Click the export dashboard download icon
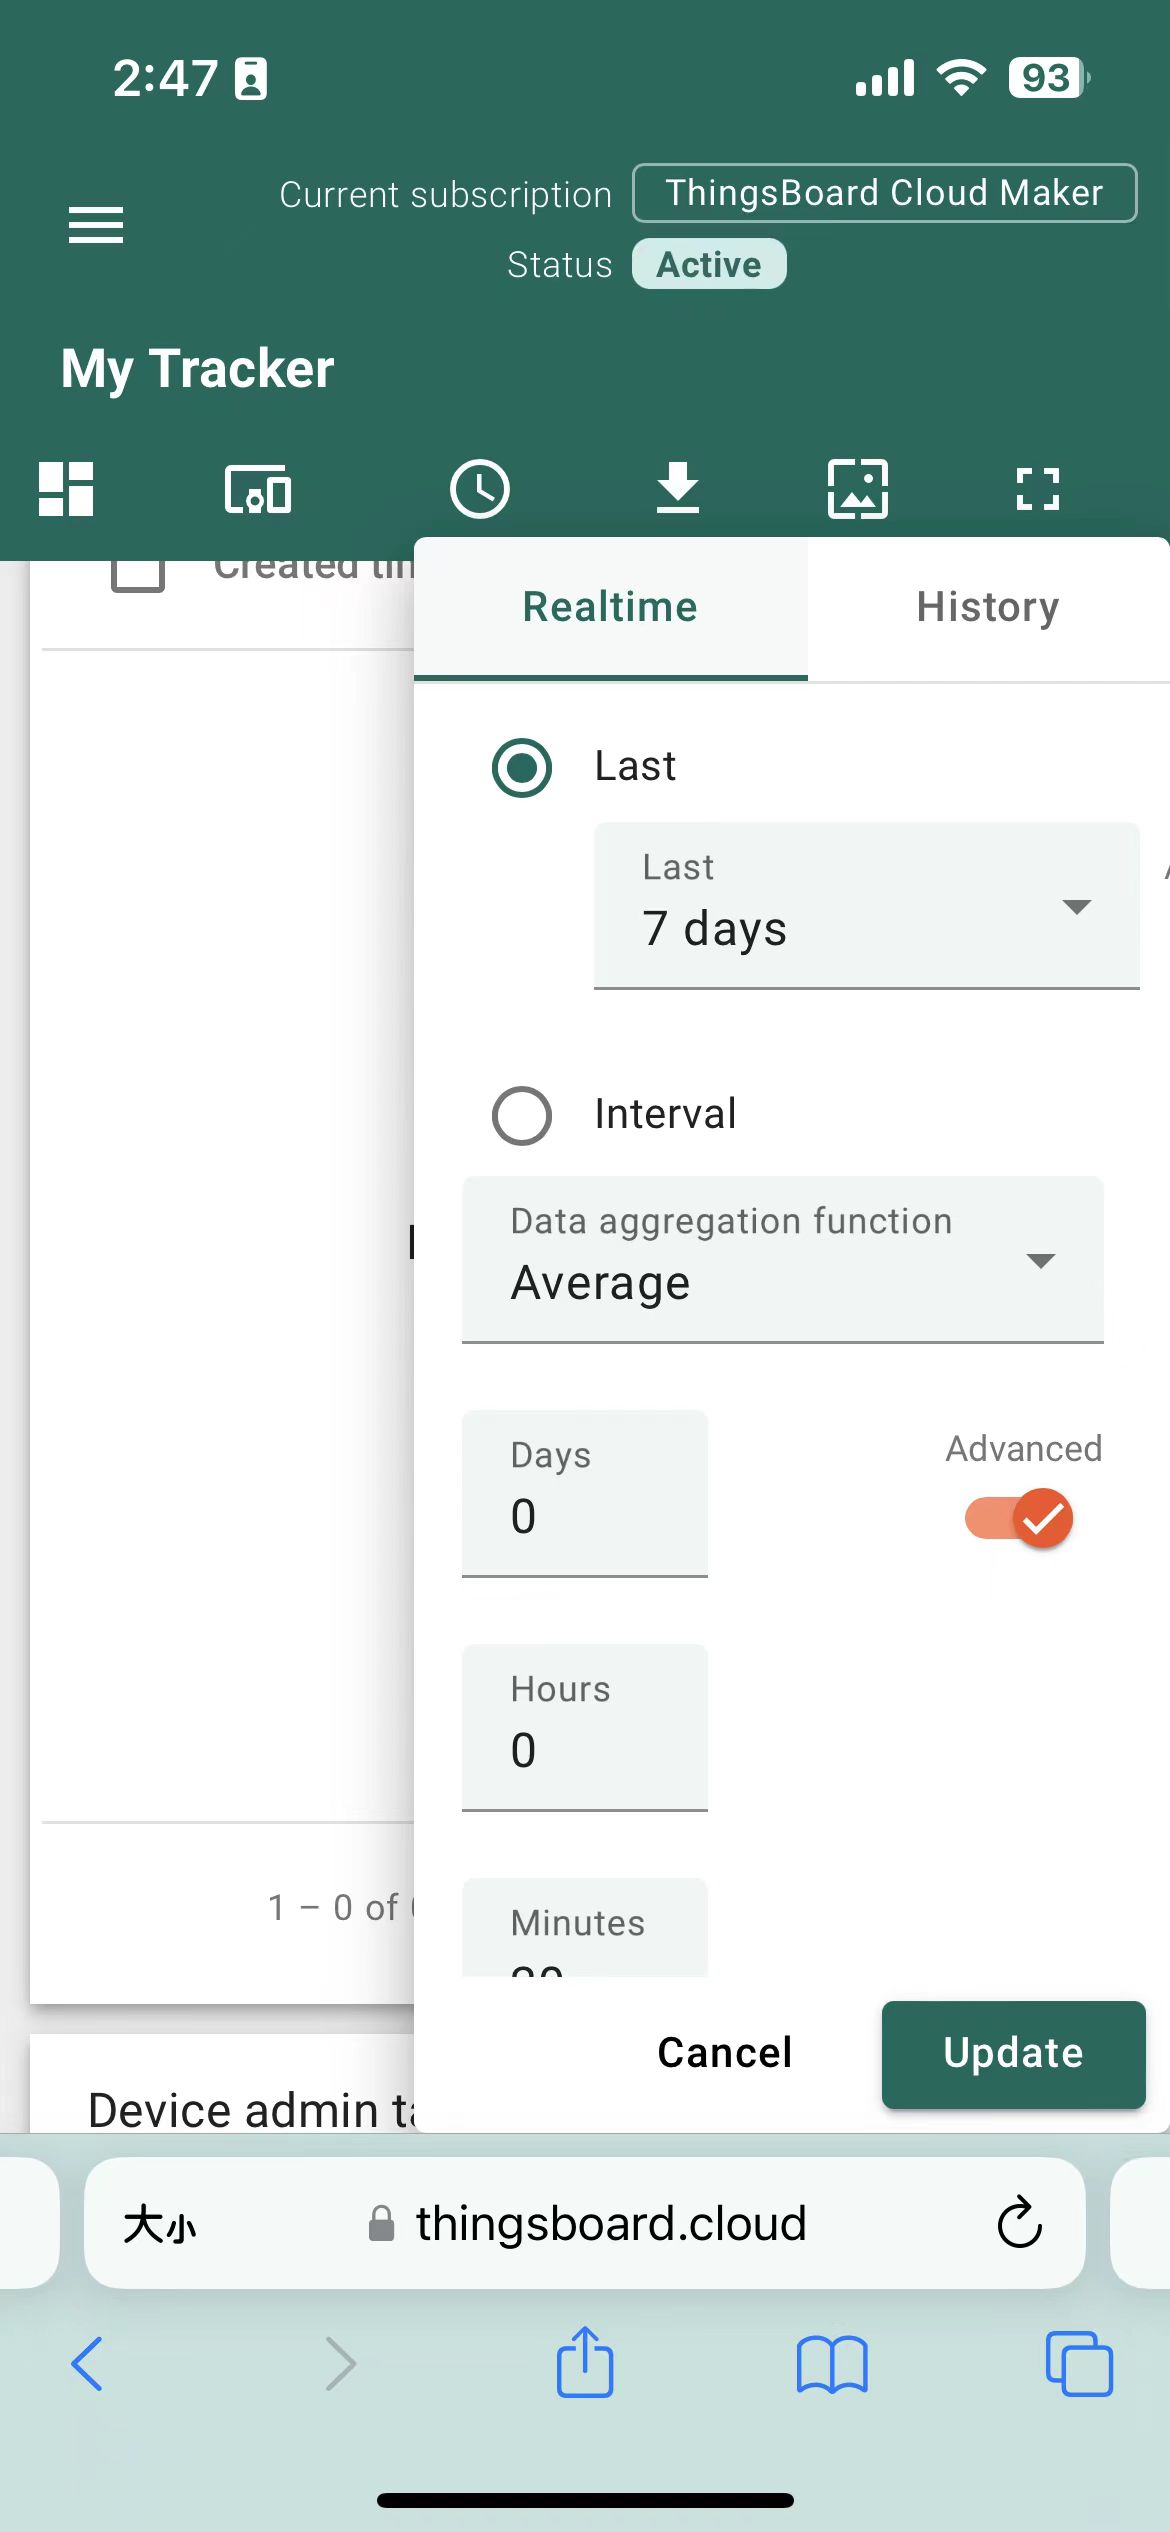This screenshot has height=2532, width=1170. tap(678, 490)
